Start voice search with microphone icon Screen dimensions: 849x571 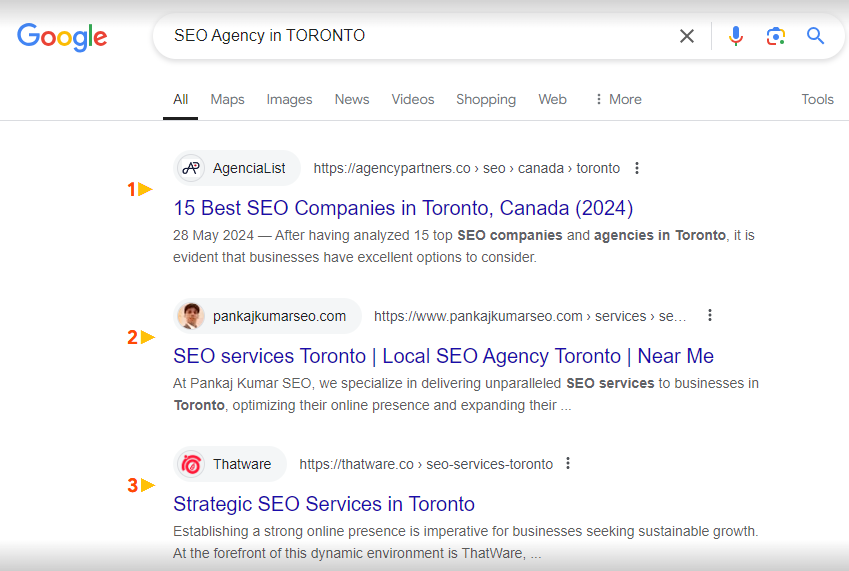735,36
